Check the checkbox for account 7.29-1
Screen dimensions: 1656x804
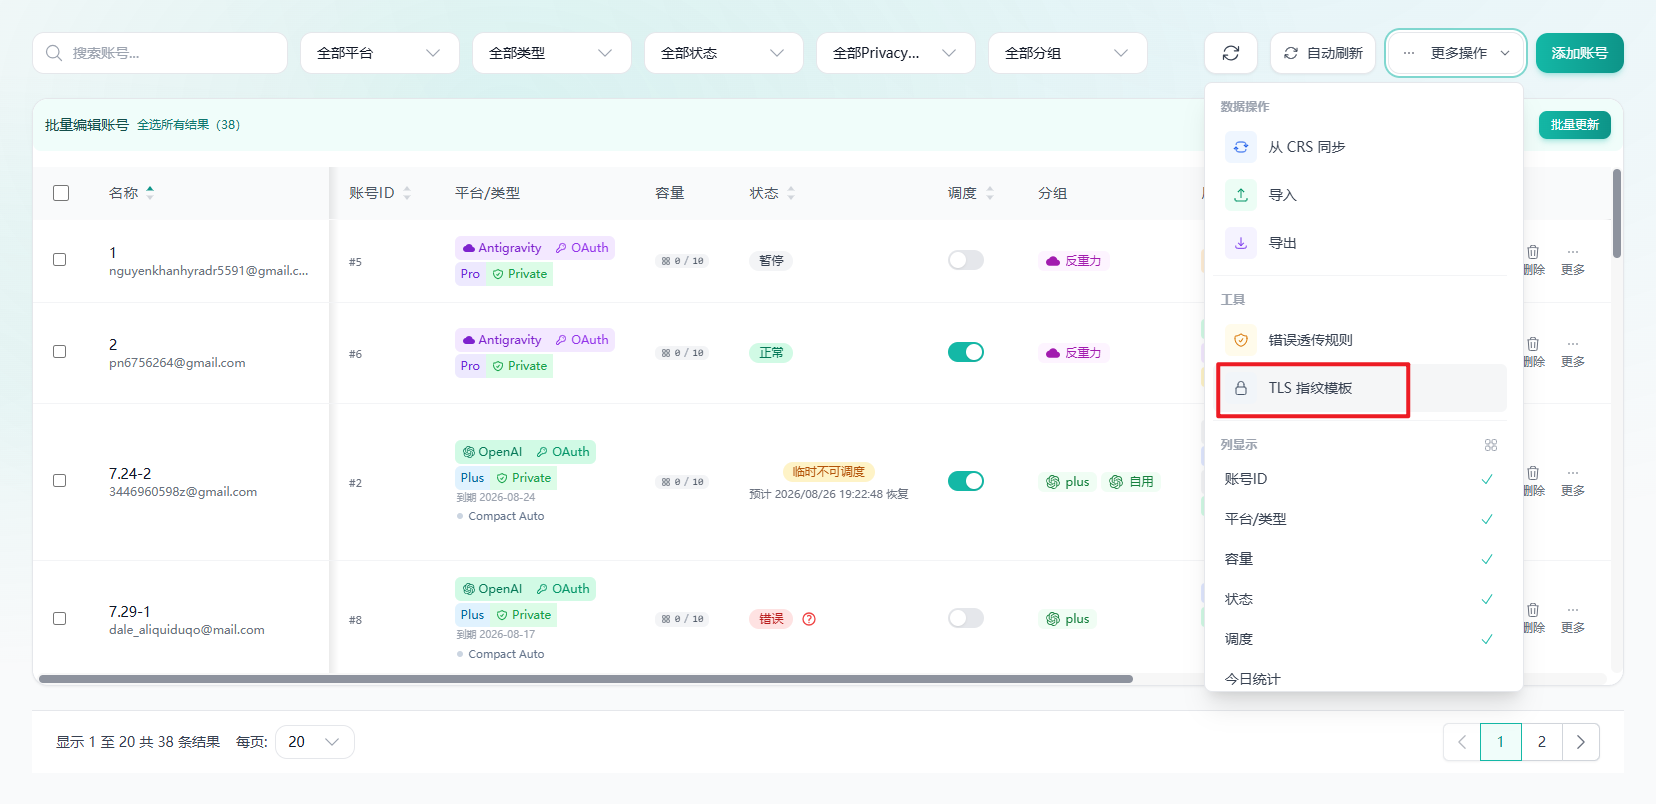60,619
